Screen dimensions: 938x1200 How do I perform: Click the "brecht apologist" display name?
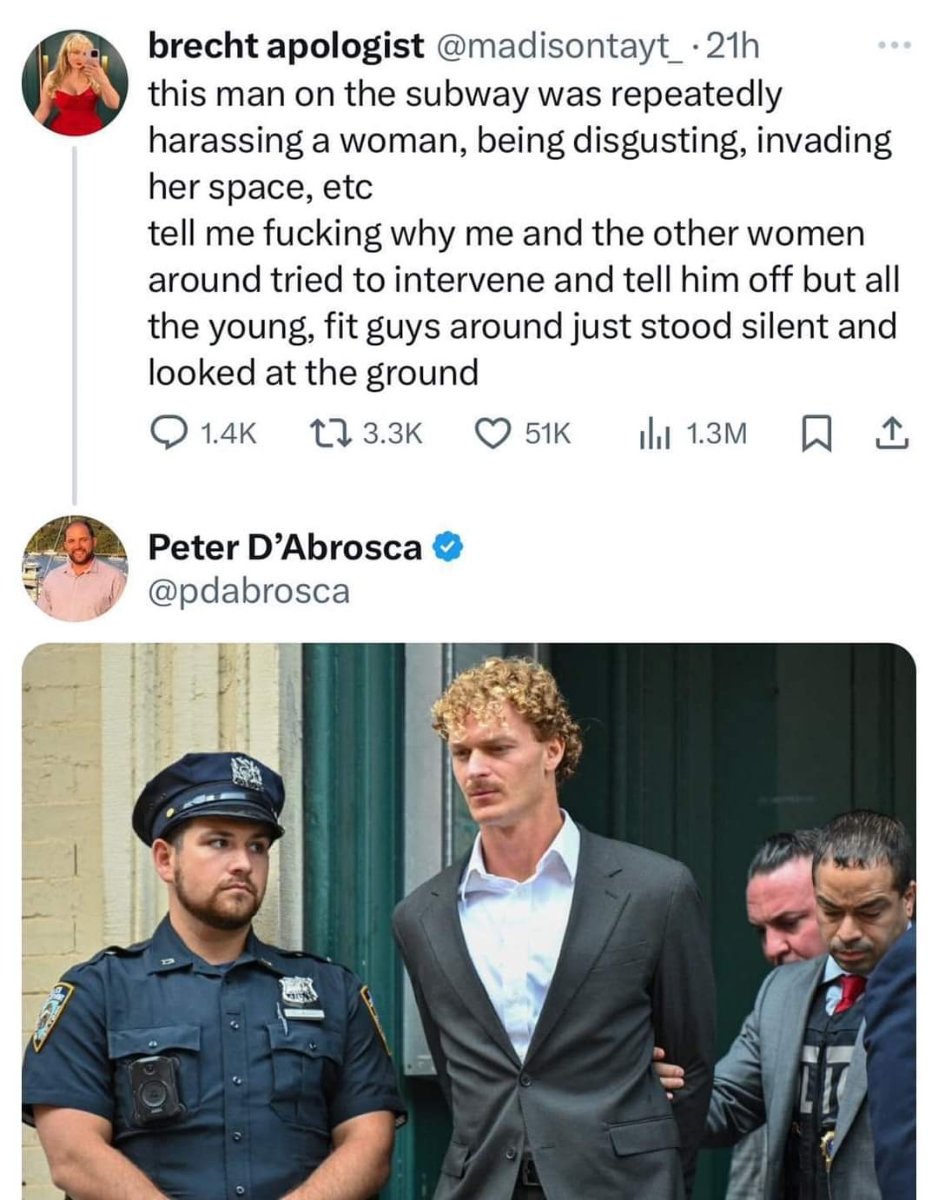[285, 48]
